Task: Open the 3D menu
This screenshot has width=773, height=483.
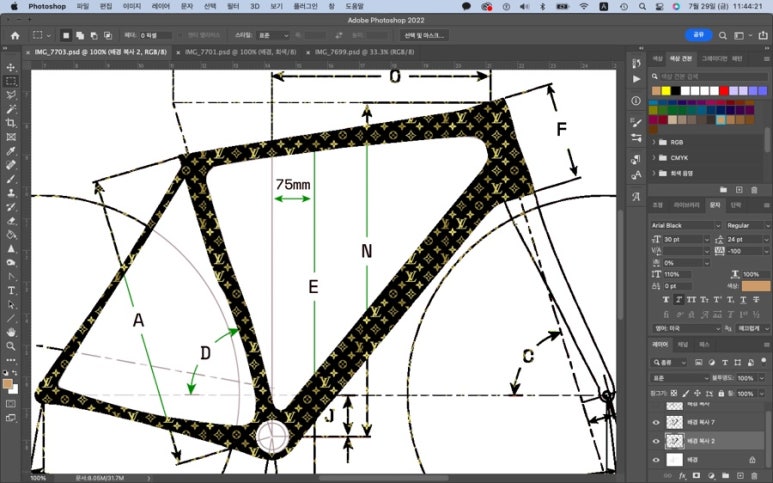Action: pos(255,6)
